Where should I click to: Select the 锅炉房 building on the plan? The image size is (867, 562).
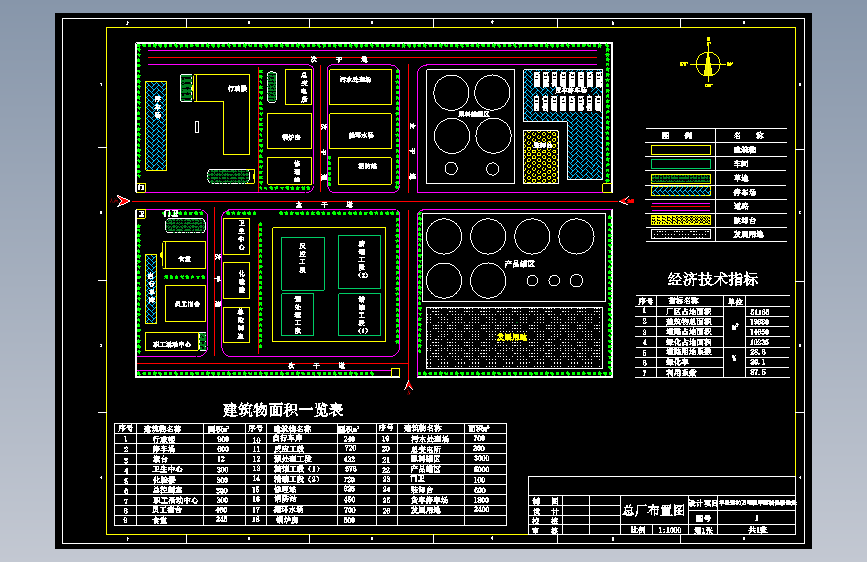click(289, 131)
